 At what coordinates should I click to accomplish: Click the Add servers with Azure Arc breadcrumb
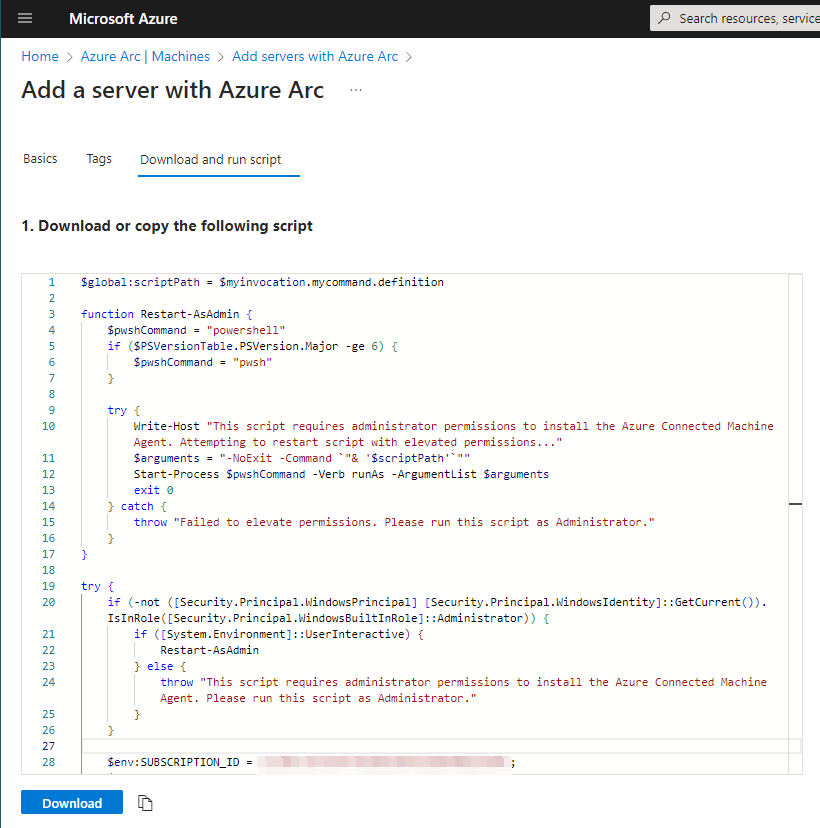point(315,56)
